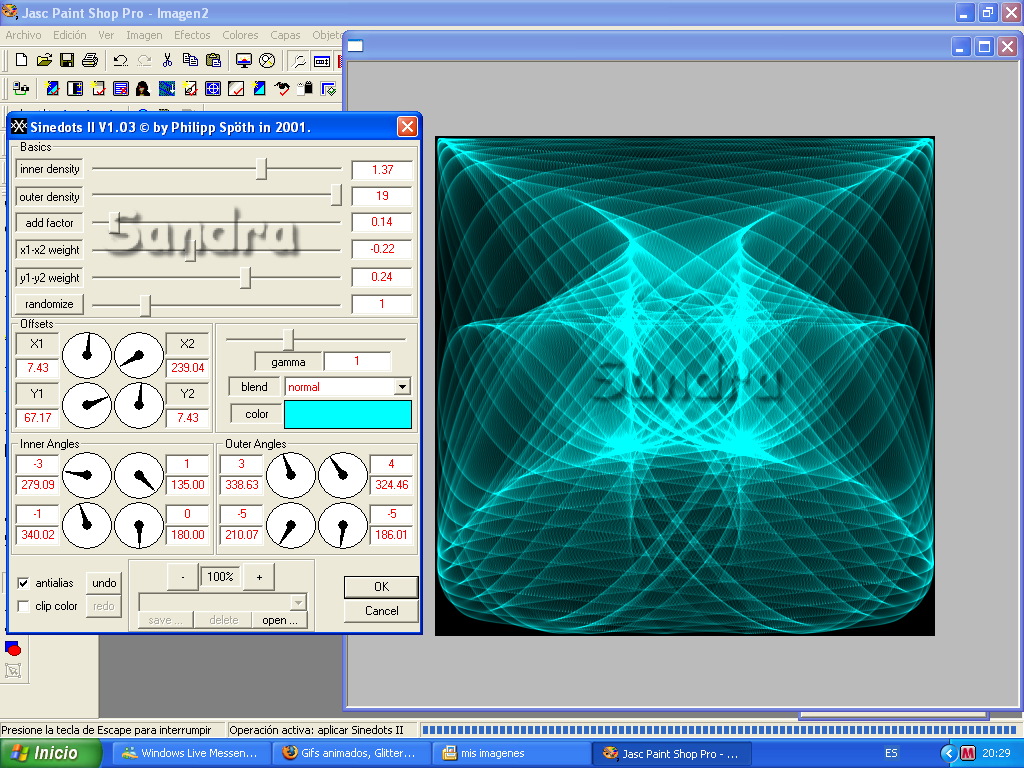The image size is (1024, 768).
Task: Increase preview zoom with the + button
Action: click(x=259, y=577)
